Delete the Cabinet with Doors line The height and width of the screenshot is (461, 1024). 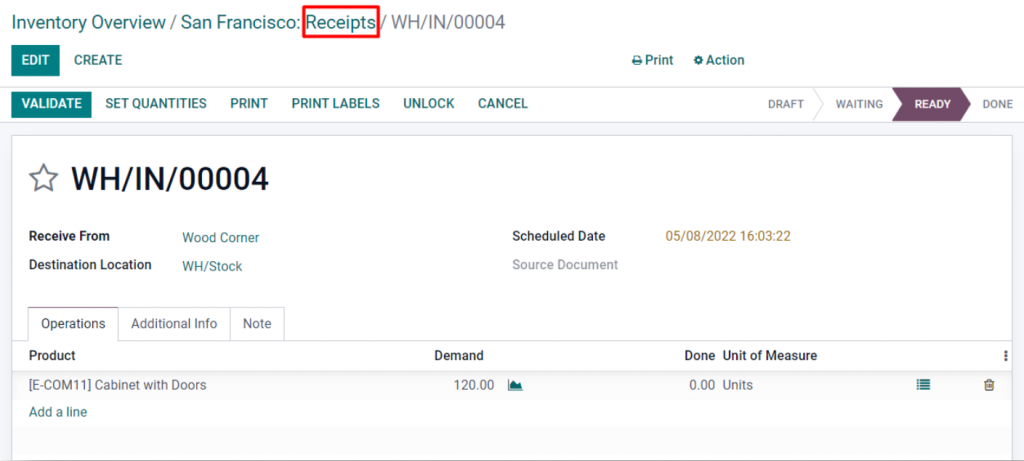[989, 385]
